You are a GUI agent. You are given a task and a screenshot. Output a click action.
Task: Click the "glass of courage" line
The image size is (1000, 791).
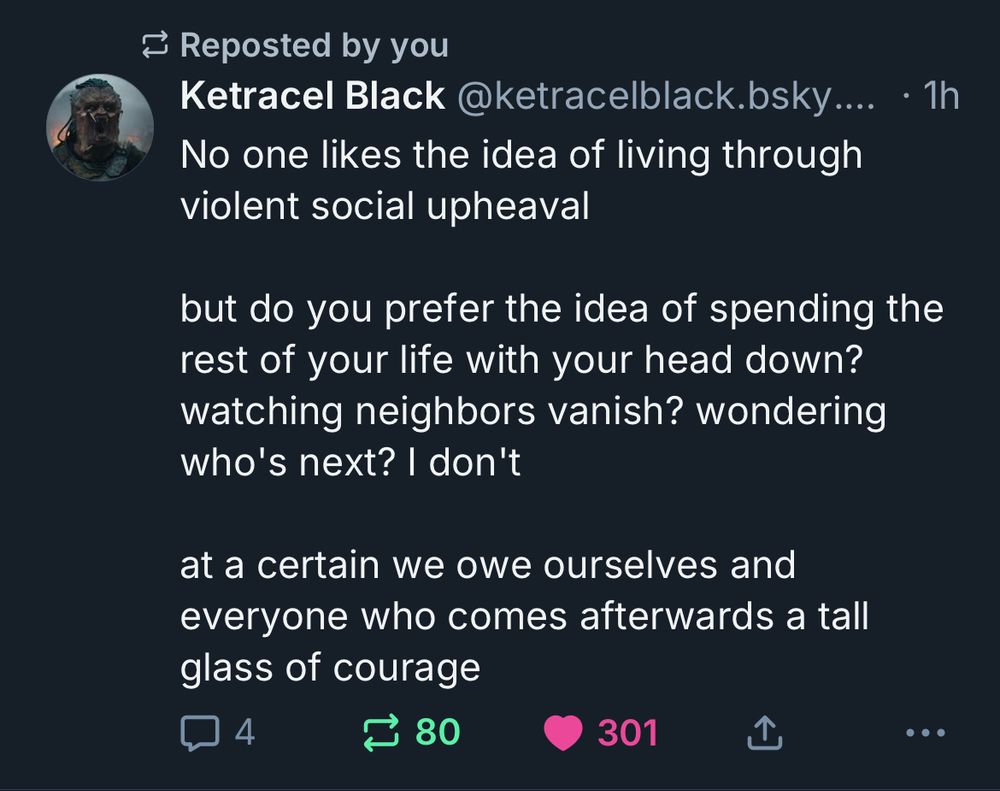pos(330,668)
